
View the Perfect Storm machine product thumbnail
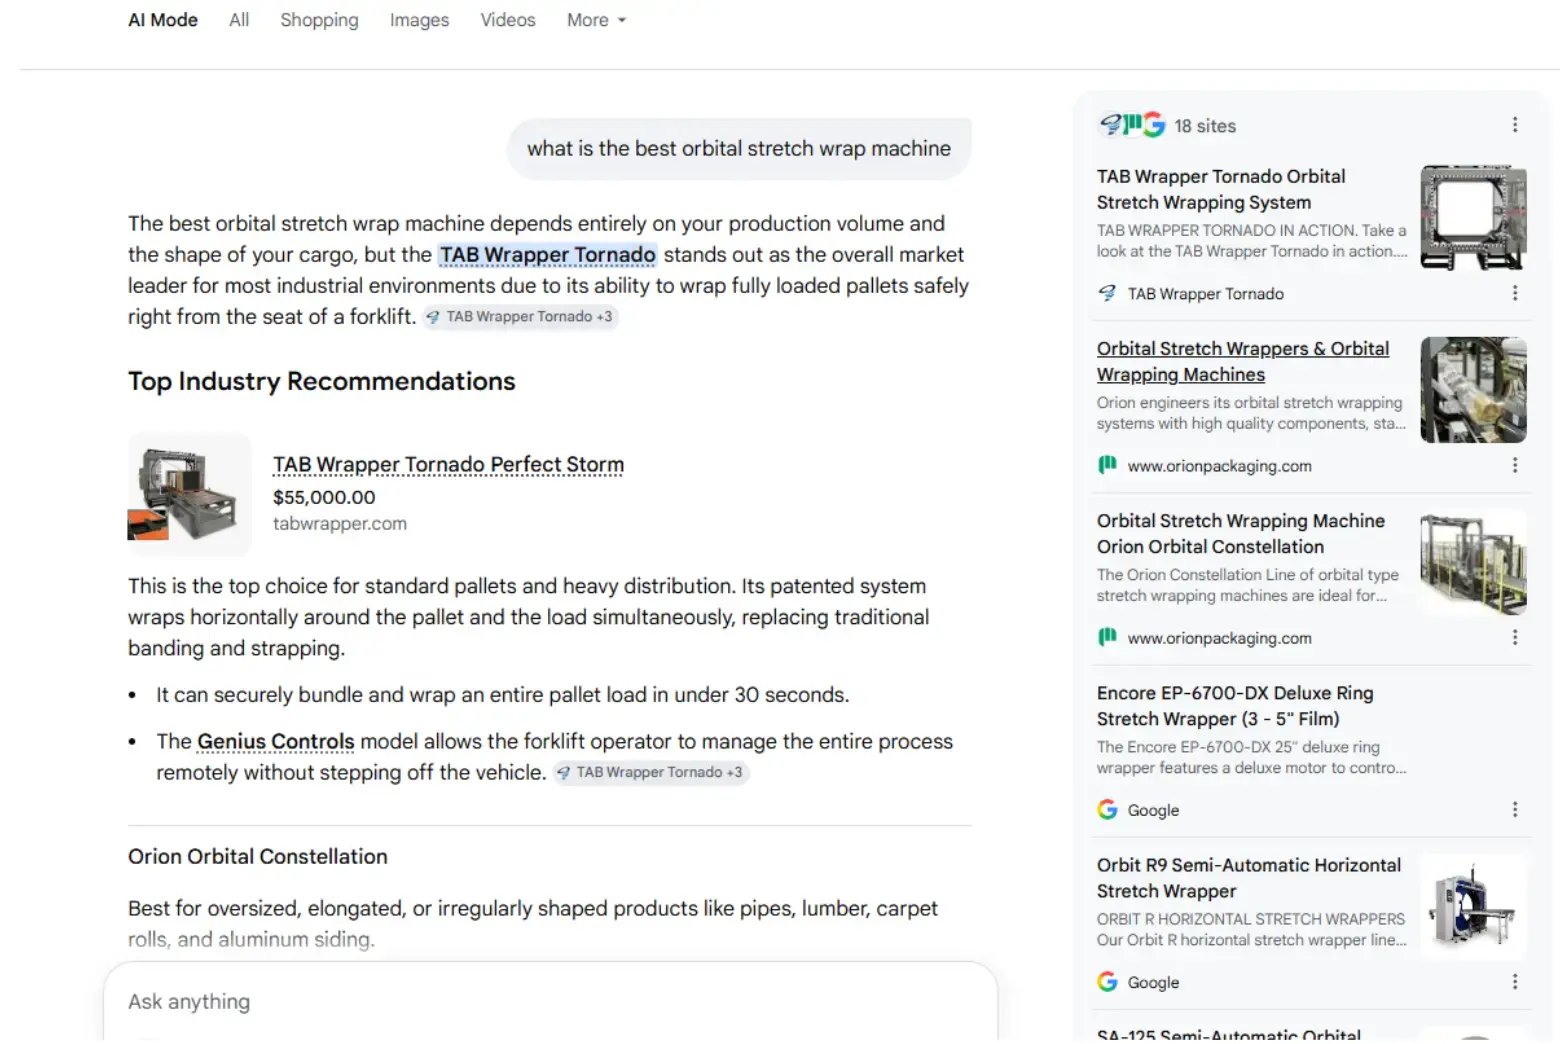pos(189,494)
